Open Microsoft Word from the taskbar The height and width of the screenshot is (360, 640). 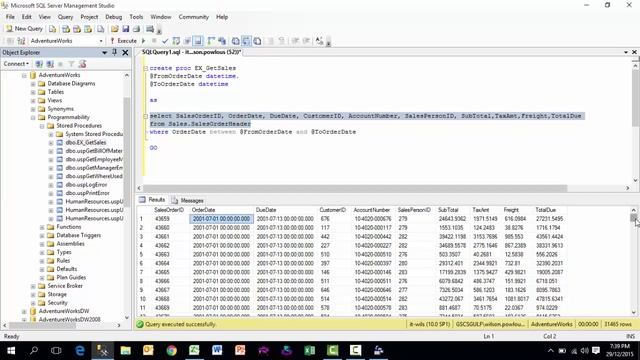click(x=217, y=350)
